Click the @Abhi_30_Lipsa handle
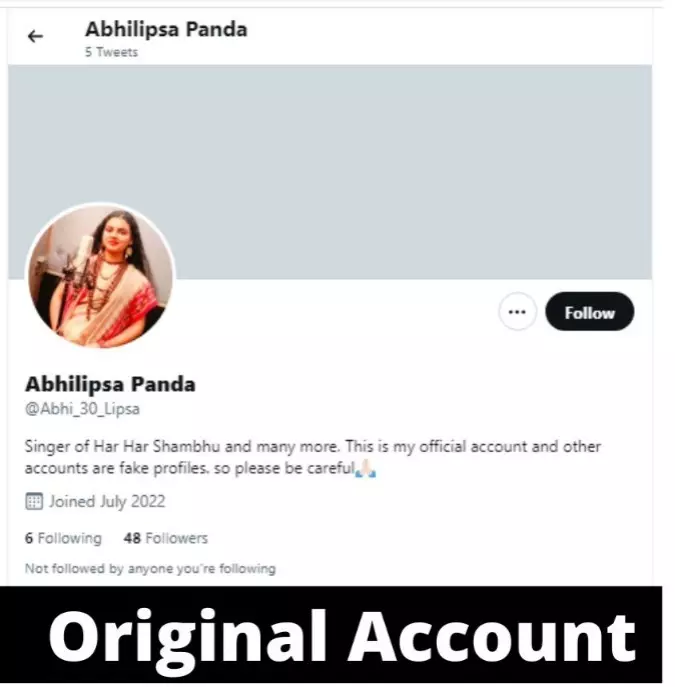Screen dimensions: 675x687 (x=82, y=409)
